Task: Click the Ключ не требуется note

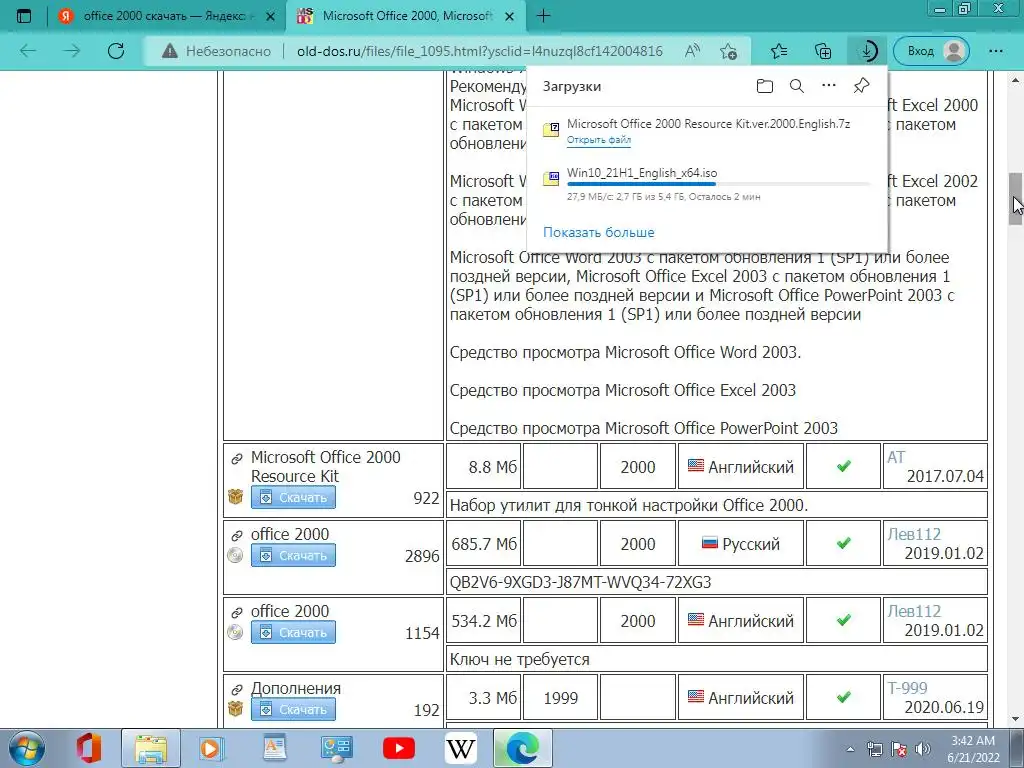Action: [x=520, y=659]
